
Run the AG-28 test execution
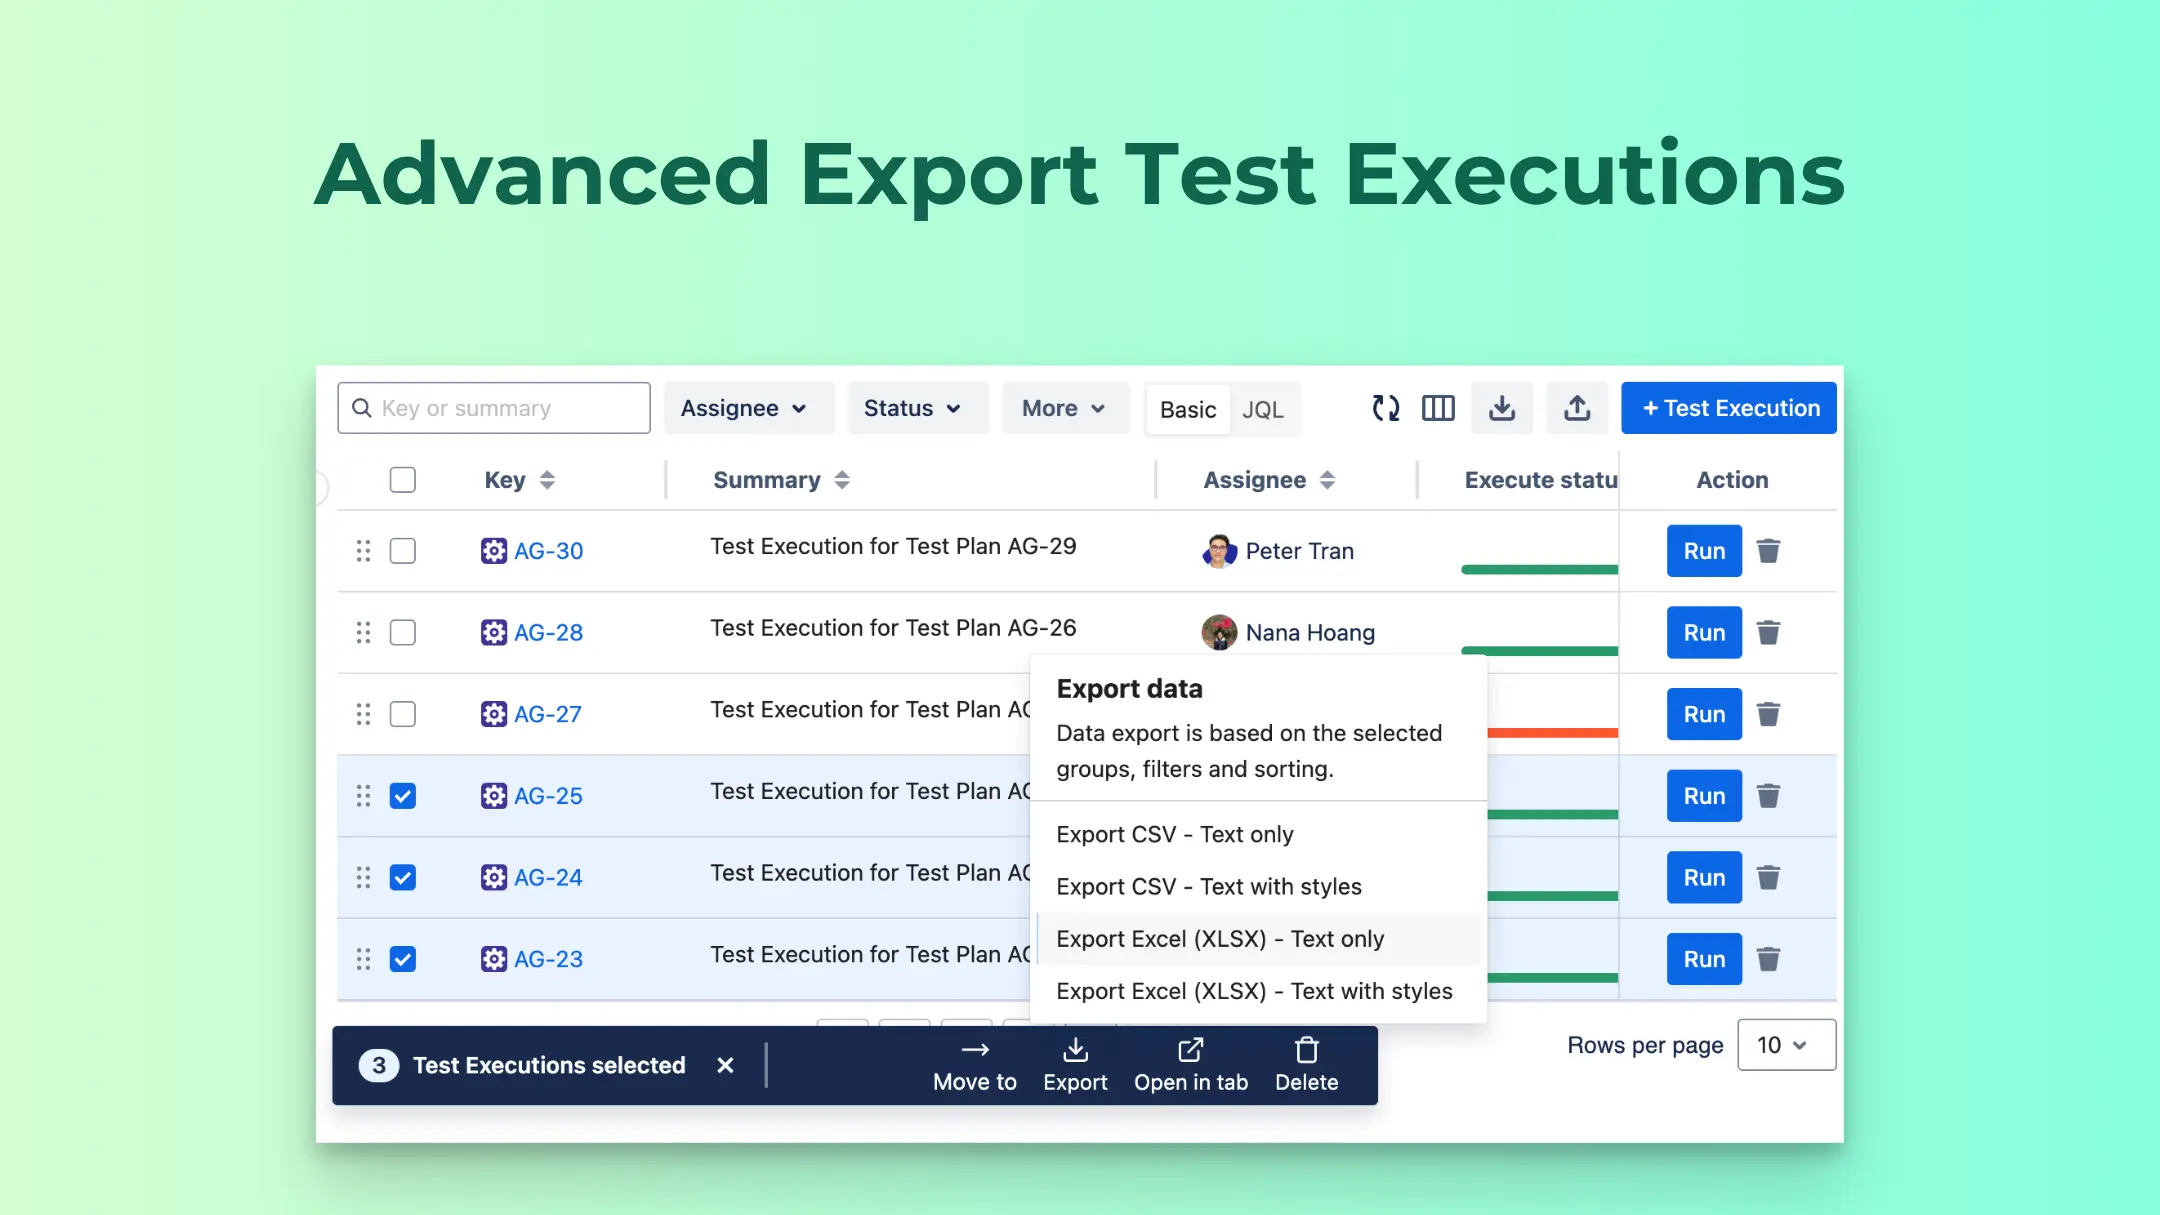click(1704, 632)
